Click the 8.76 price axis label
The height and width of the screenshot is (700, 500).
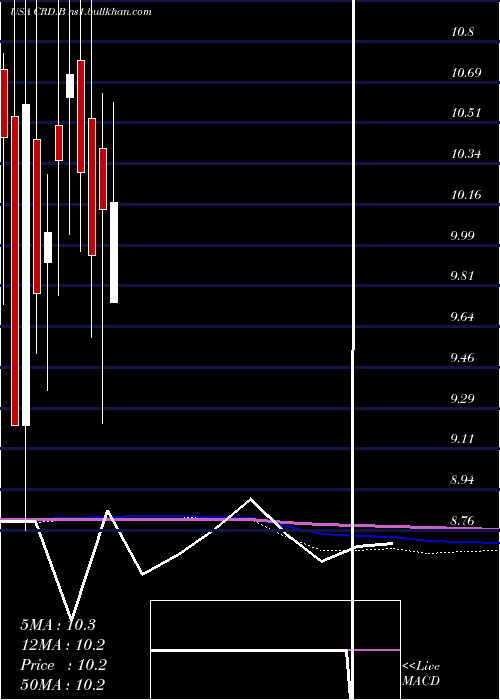463,521
